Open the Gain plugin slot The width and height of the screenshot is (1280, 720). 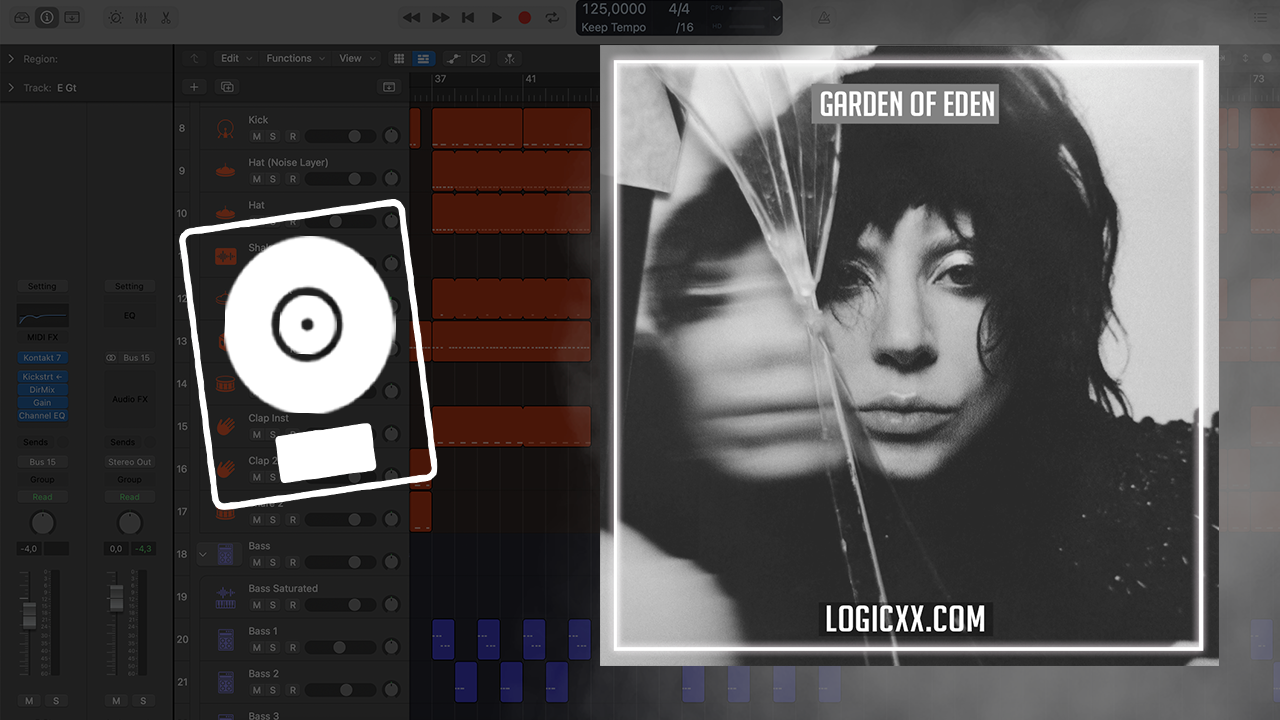(43, 403)
